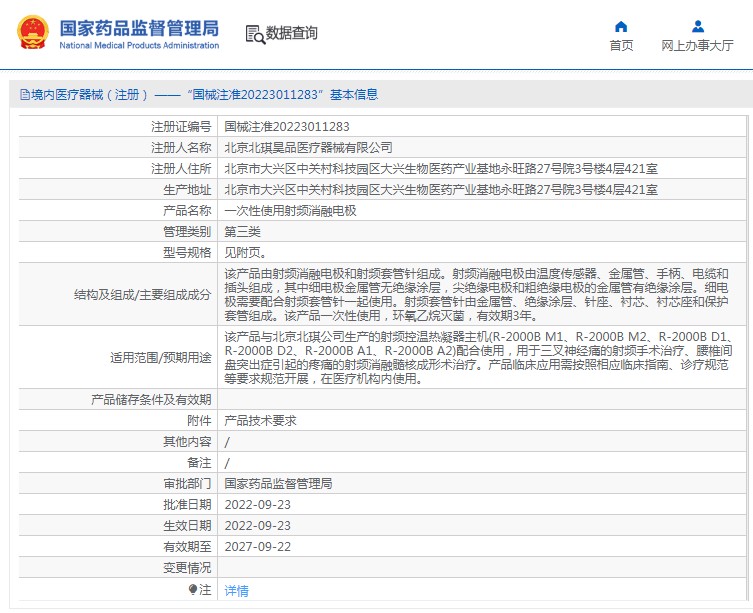753x613 pixels.
Task: Click the 备注 row label
Action: pyautogui.click(x=199, y=463)
